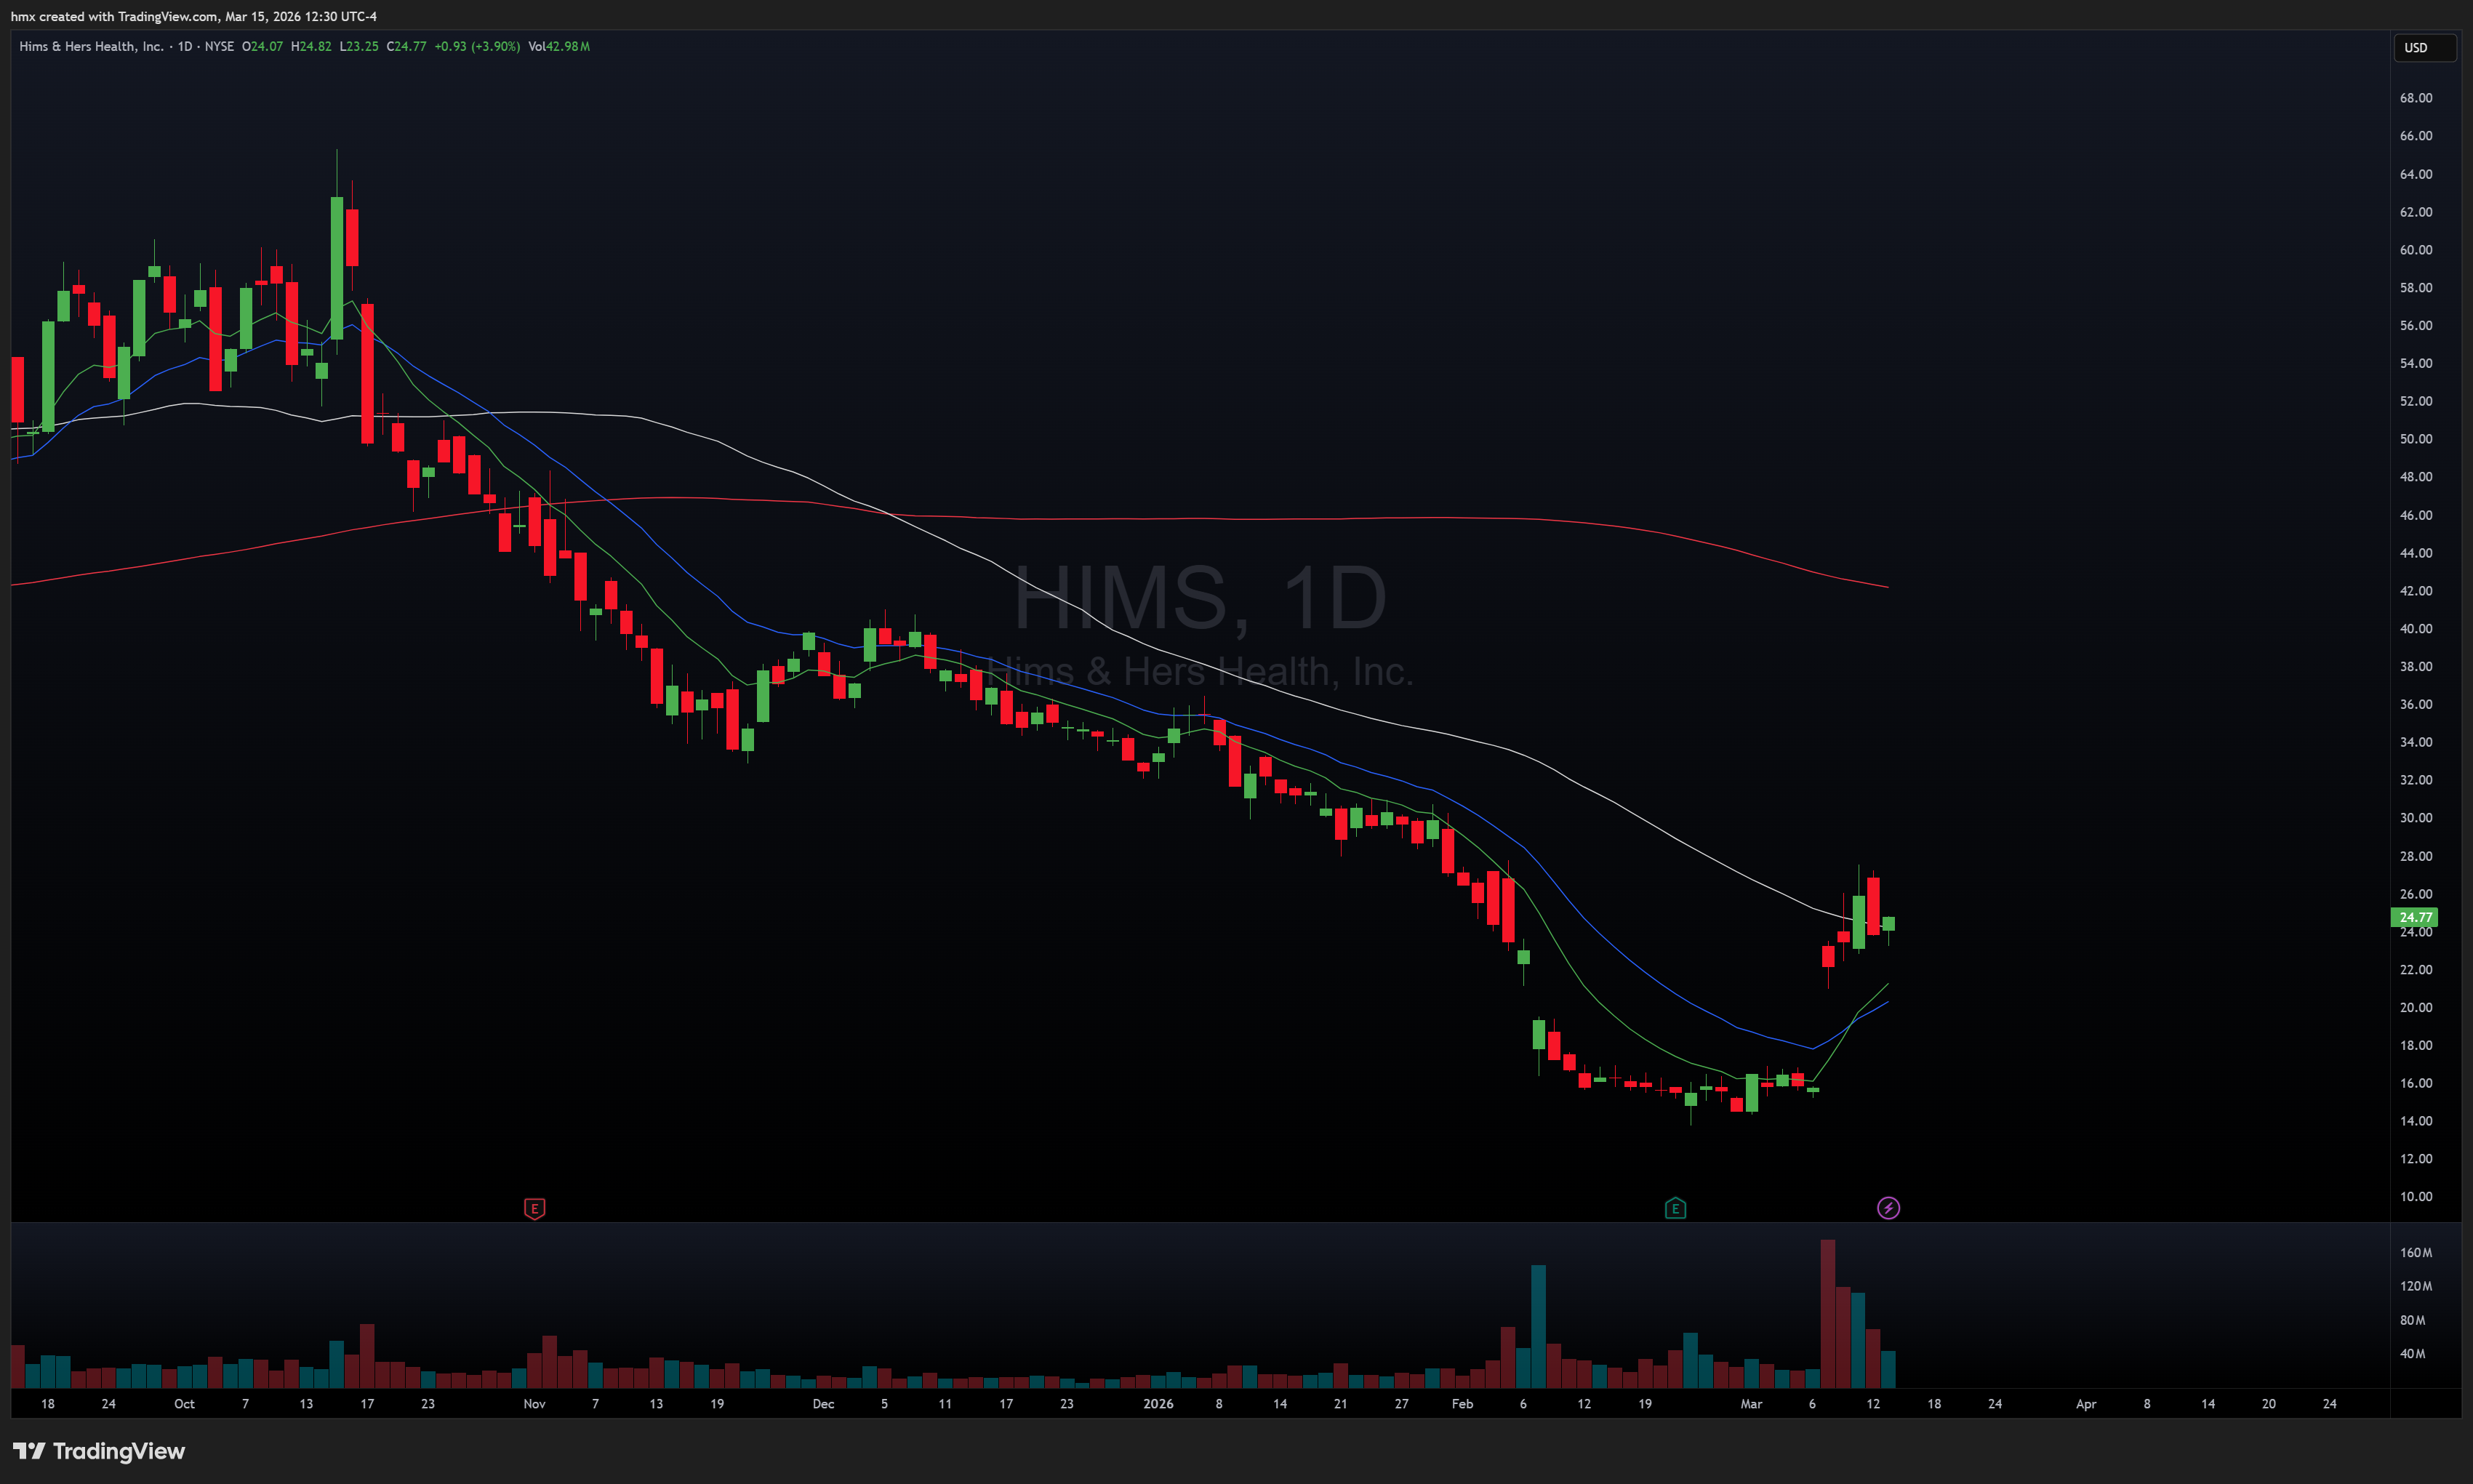This screenshot has height=1484, width=2473.
Task: Click the 160M label on volume axis
Action: [2415, 1252]
